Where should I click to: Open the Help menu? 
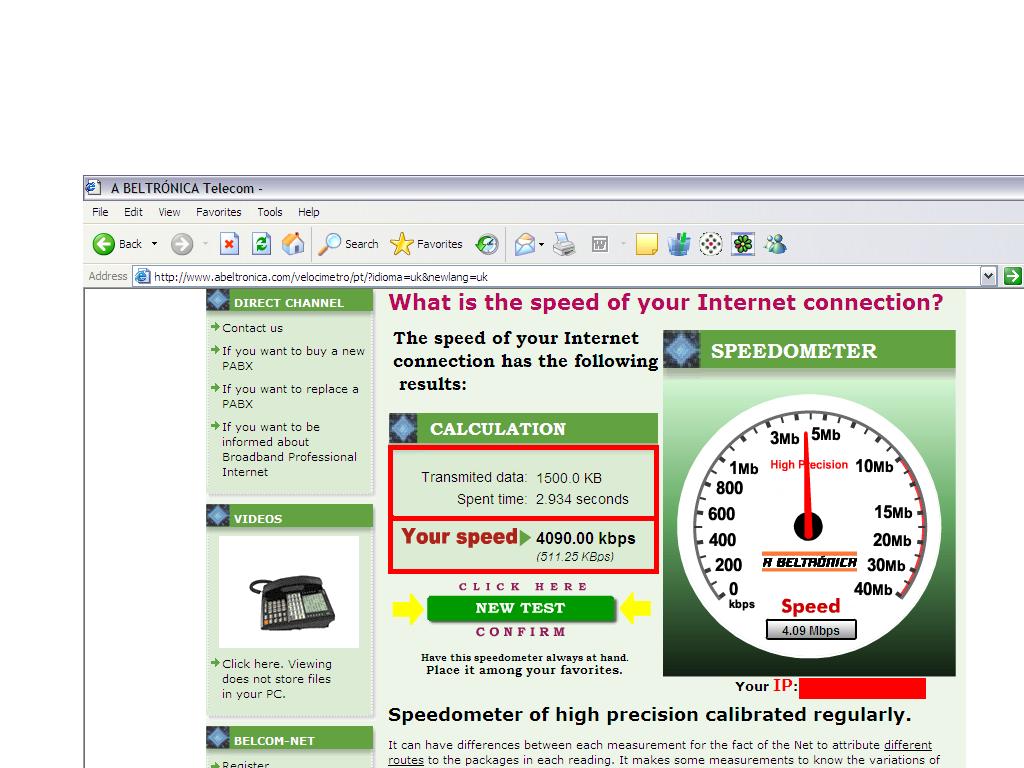click(309, 212)
